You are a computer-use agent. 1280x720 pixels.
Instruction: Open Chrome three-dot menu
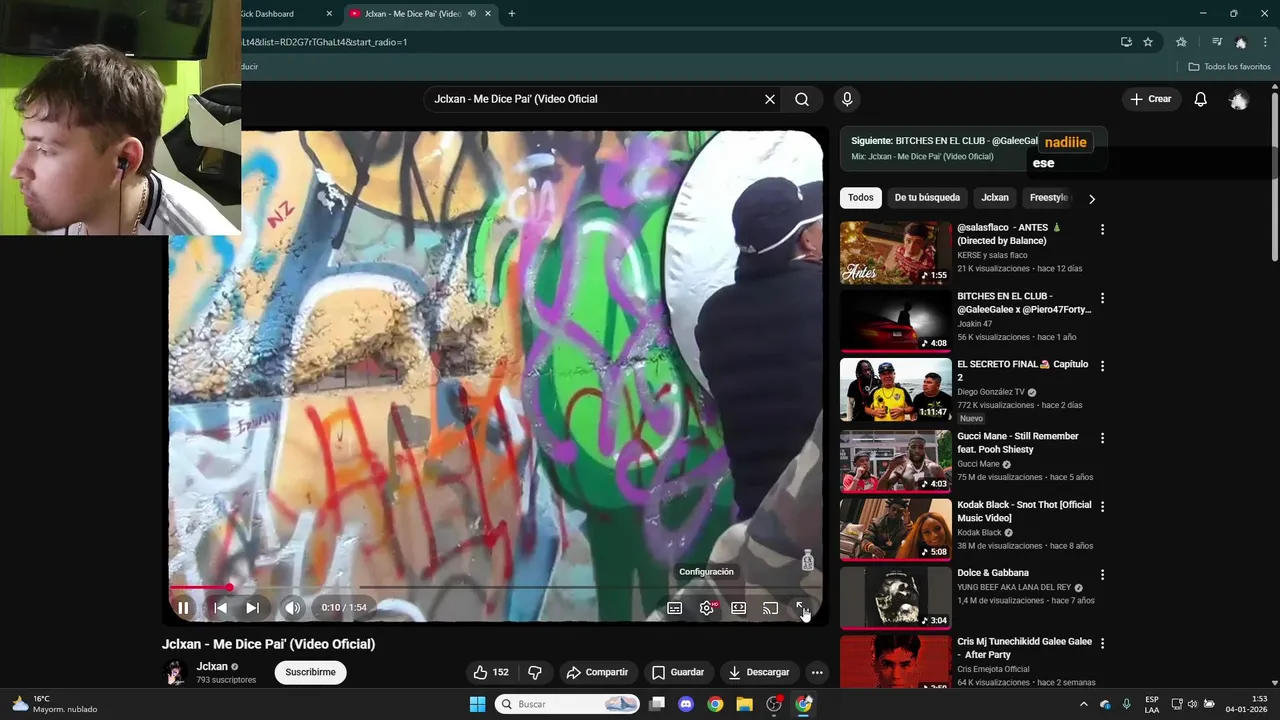coord(1265,42)
